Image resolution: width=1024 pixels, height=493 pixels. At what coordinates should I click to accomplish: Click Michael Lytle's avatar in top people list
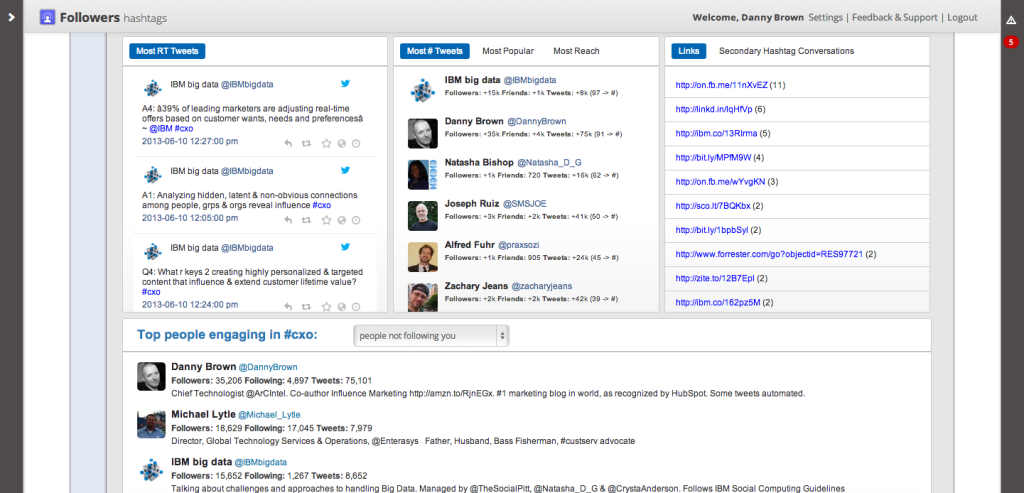coord(151,424)
